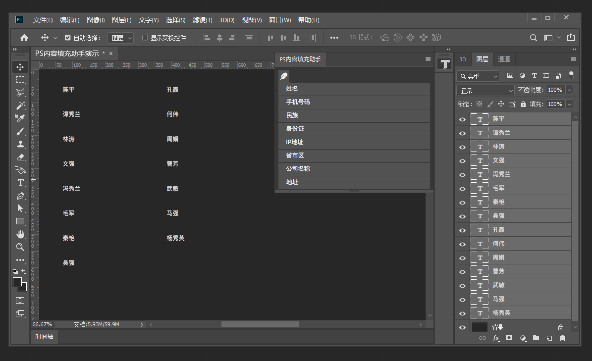The width and height of the screenshot is (592, 361).
Task: Select the Zoom tool in the toolbox
Action: point(20,247)
